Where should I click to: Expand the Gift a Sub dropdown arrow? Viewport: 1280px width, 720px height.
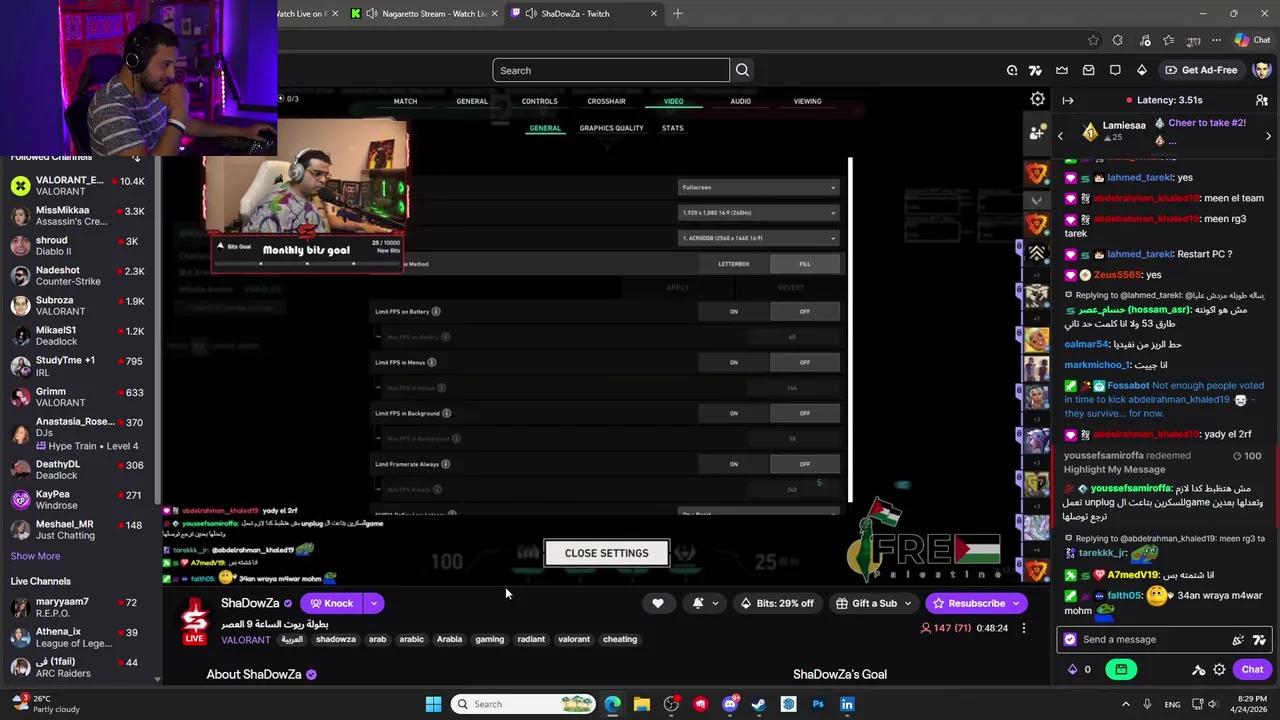pyautogui.click(x=908, y=603)
